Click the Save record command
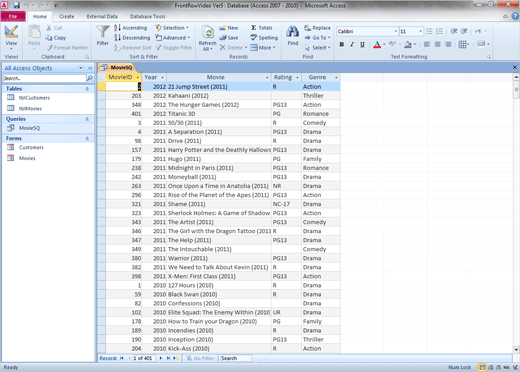This screenshot has width=520, height=372. click(229, 38)
